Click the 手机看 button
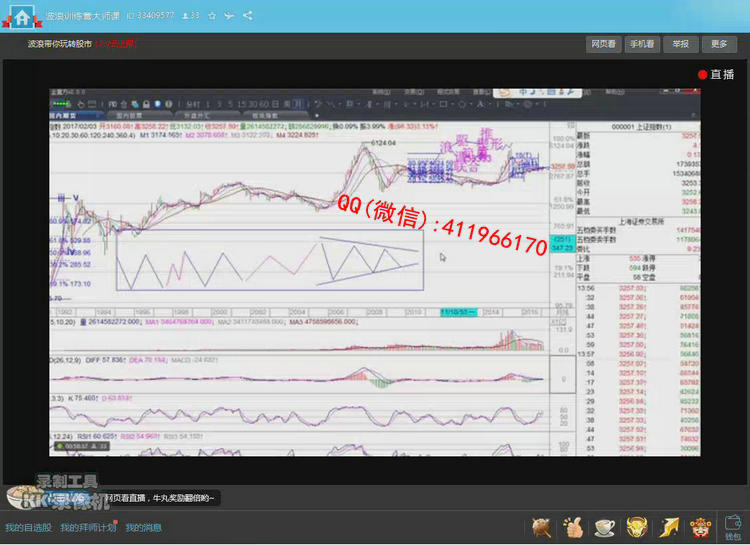 point(641,44)
